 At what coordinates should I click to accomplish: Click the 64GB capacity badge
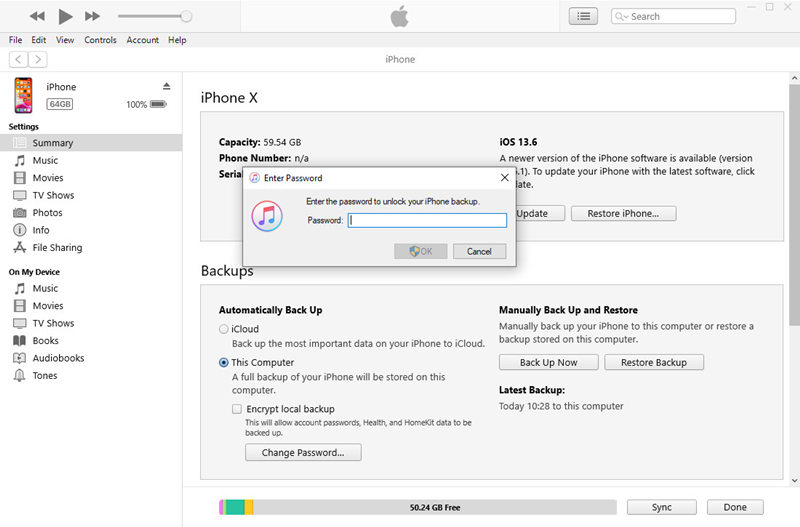click(60, 104)
